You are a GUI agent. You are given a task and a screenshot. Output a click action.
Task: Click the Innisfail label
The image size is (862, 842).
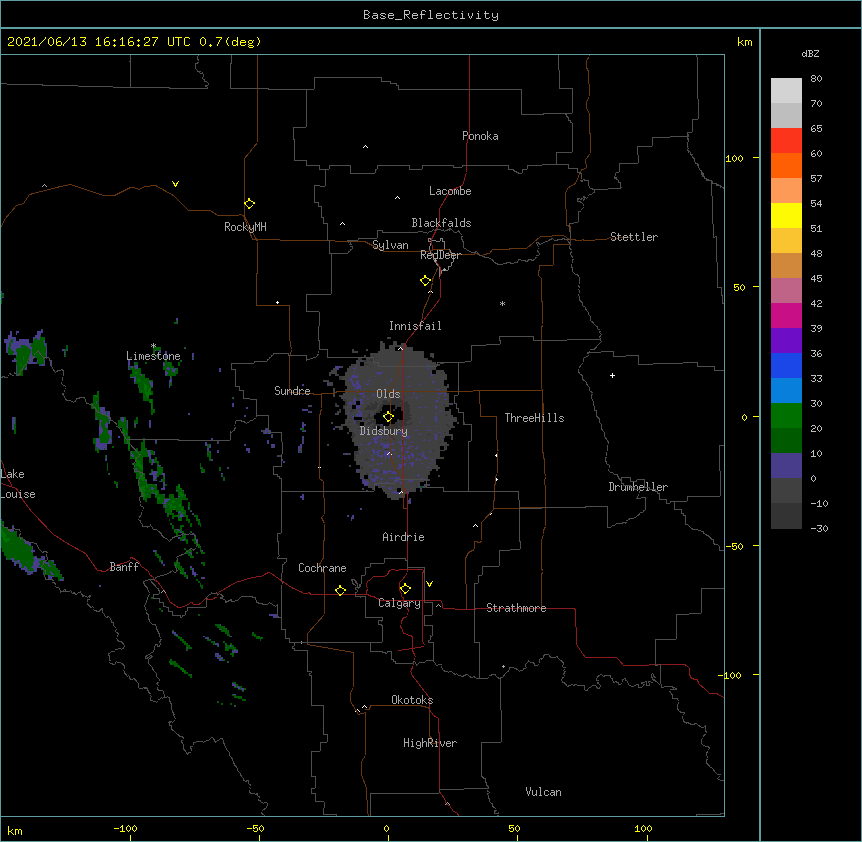point(415,326)
